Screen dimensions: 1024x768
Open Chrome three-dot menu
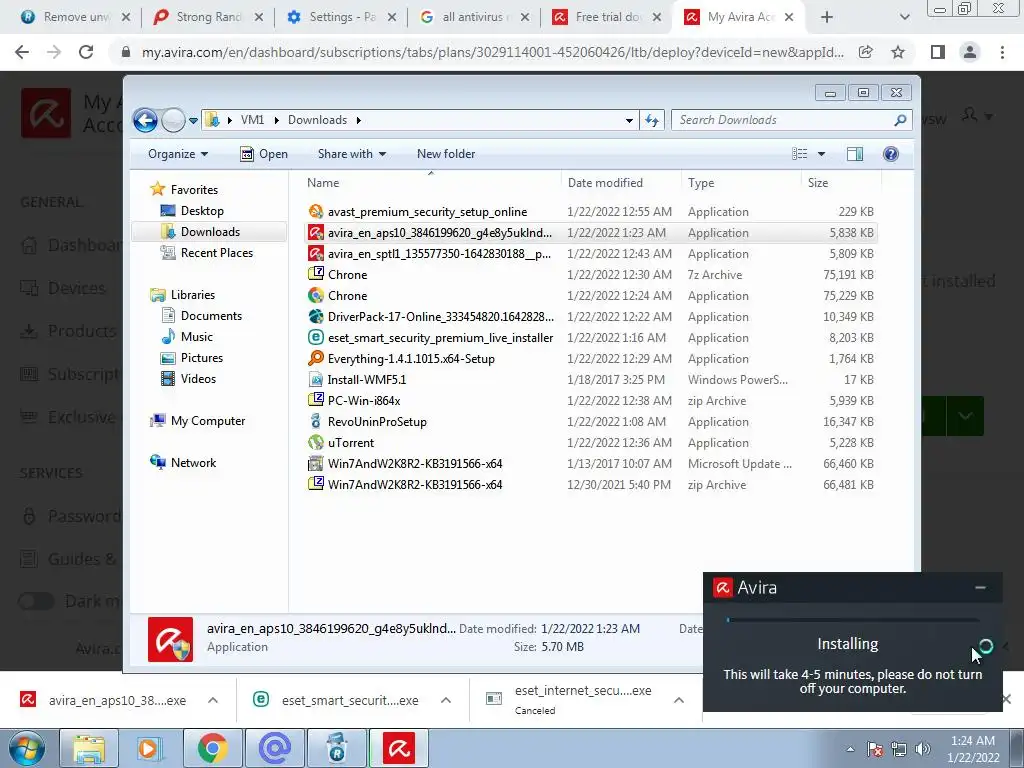(1002, 52)
